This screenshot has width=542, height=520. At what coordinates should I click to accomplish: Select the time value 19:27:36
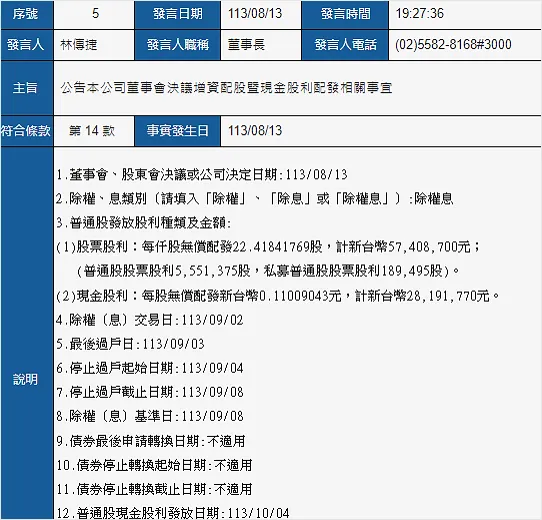[x=419, y=13]
